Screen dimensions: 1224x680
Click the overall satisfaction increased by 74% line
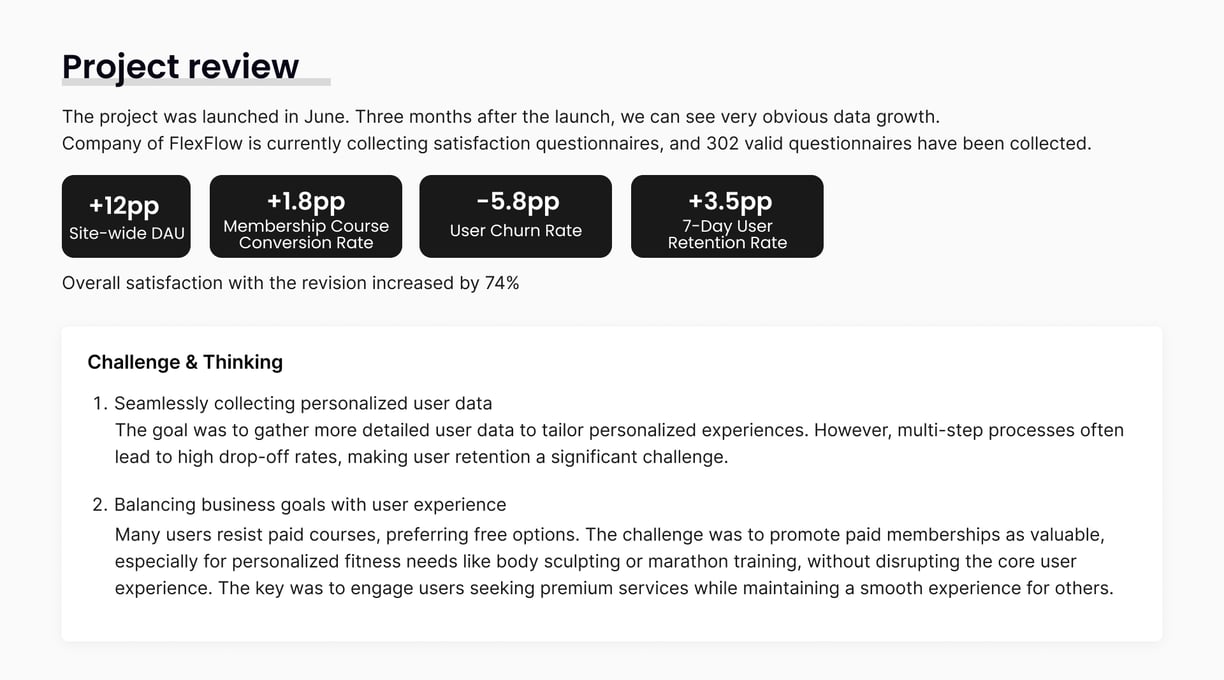pyautogui.click(x=290, y=283)
